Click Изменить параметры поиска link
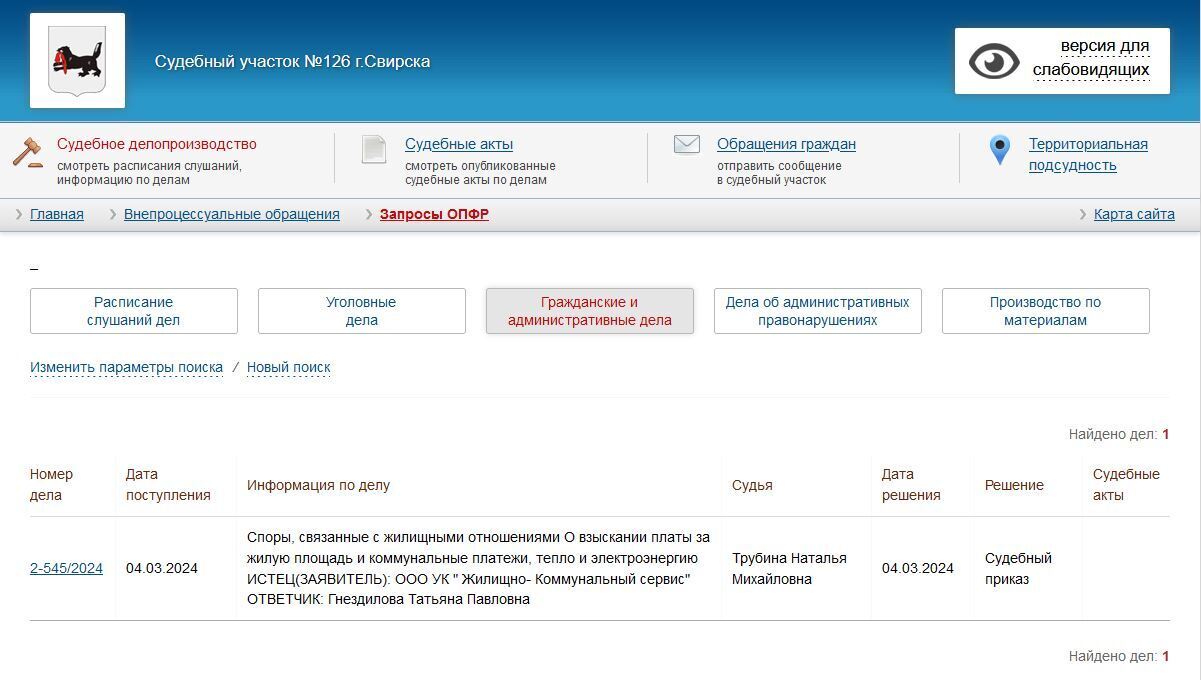The image size is (1201, 680). pyautogui.click(x=126, y=367)
